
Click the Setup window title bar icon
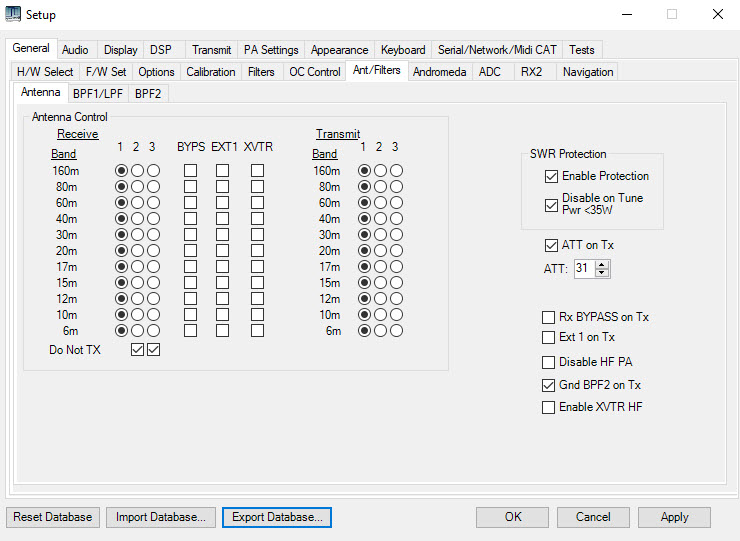coord(14,14)
